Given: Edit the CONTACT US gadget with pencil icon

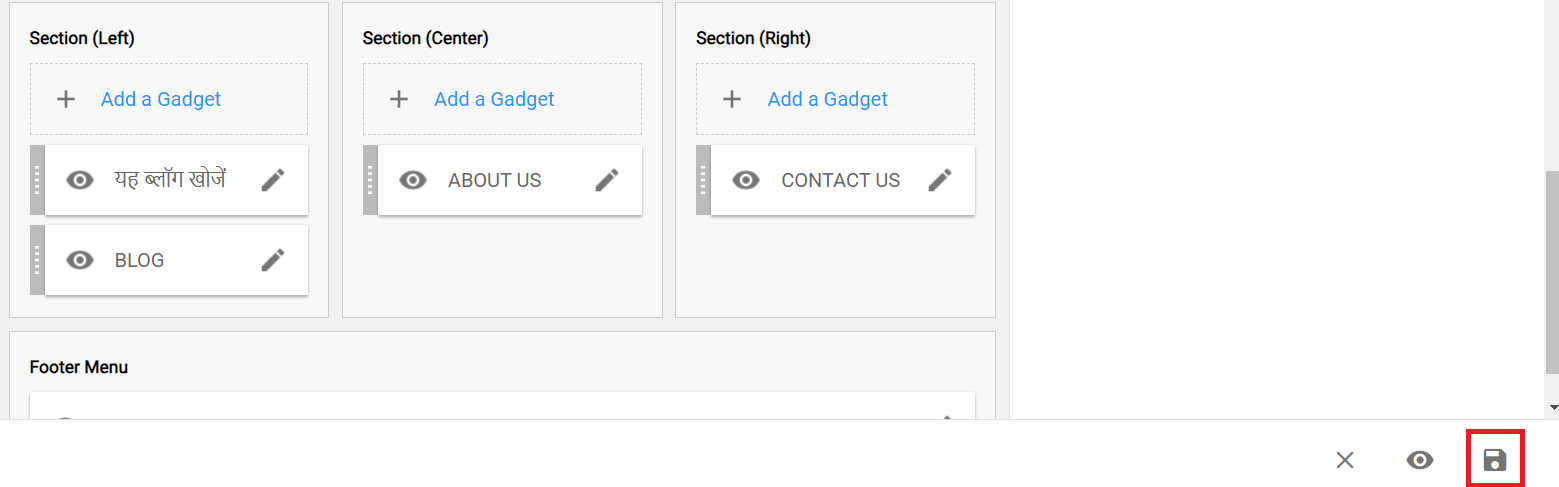Looking at the screenshot, I should [x=940, y=180].
